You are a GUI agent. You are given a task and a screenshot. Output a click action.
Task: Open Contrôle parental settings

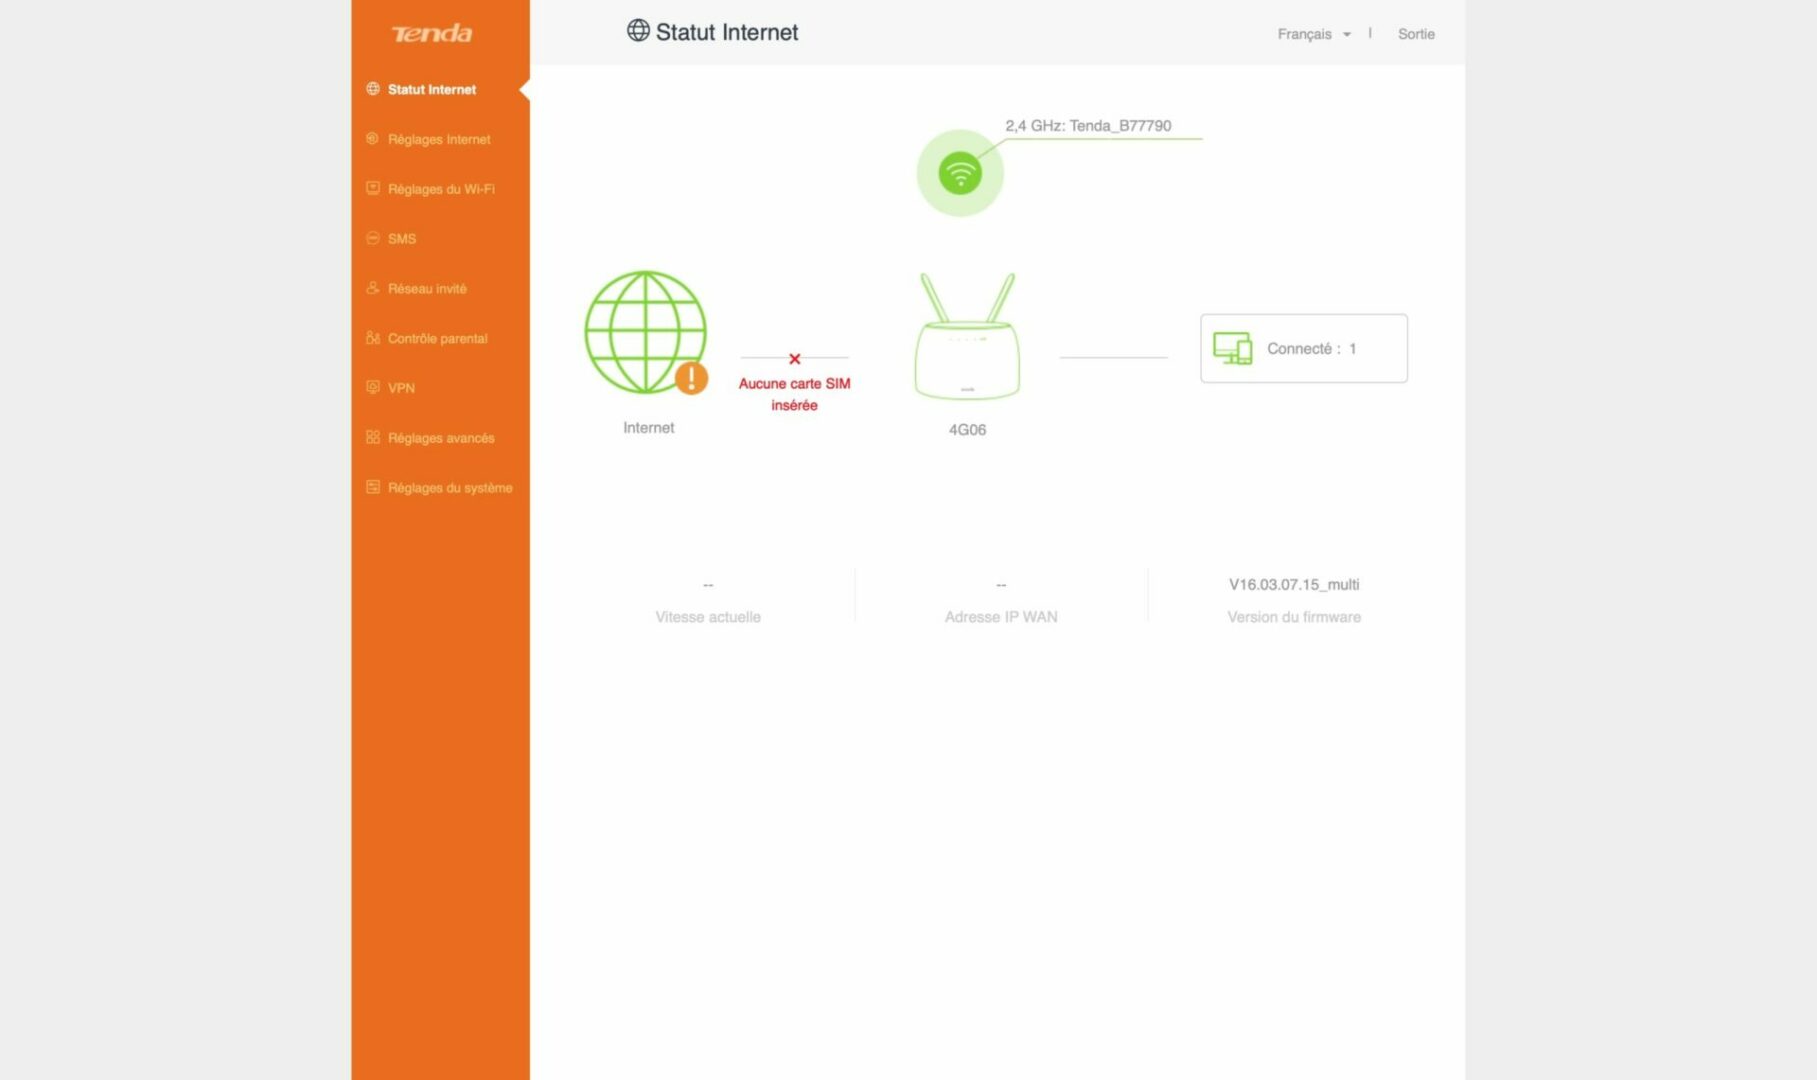(437, 339)
